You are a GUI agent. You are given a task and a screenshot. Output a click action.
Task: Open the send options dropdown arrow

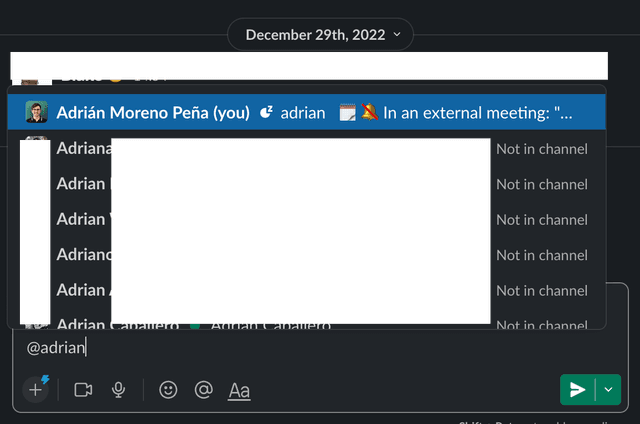tap(608, 390)
